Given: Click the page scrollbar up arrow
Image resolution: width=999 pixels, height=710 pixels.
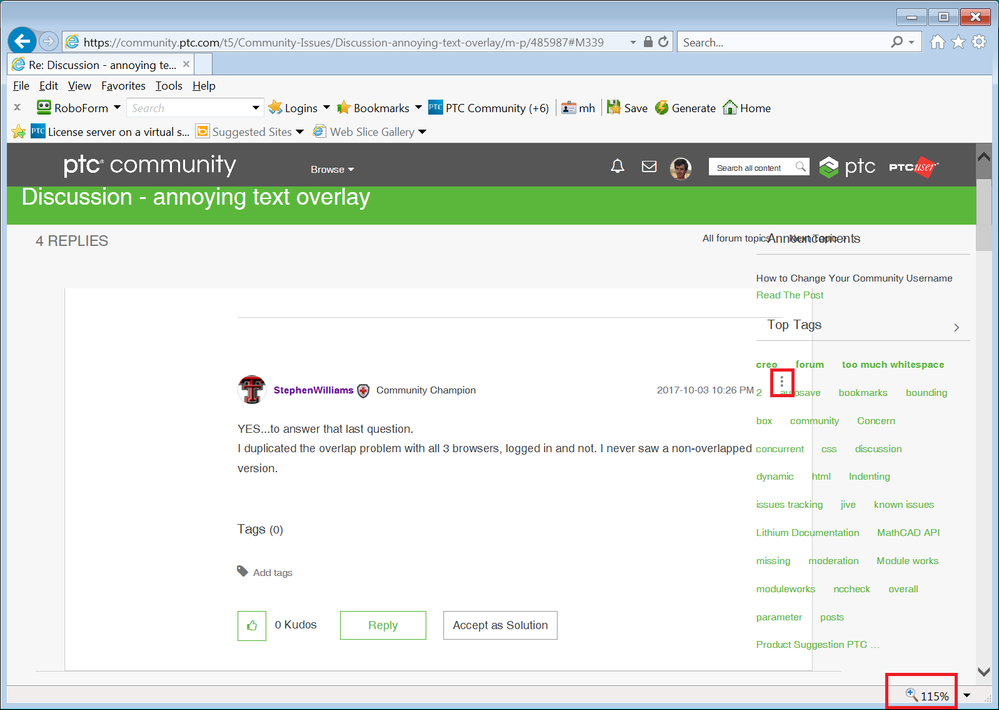Looking at the screenshot, I should pos(984,156).
